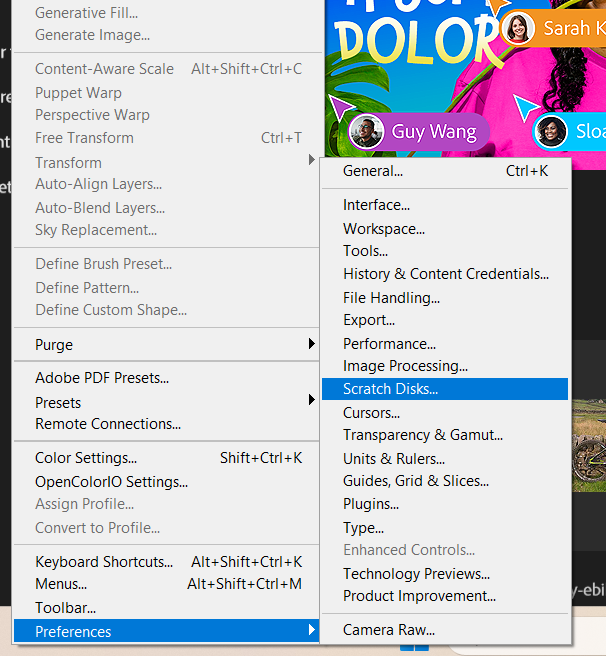Click the Guy Wang avatar photo

[366, 132]
